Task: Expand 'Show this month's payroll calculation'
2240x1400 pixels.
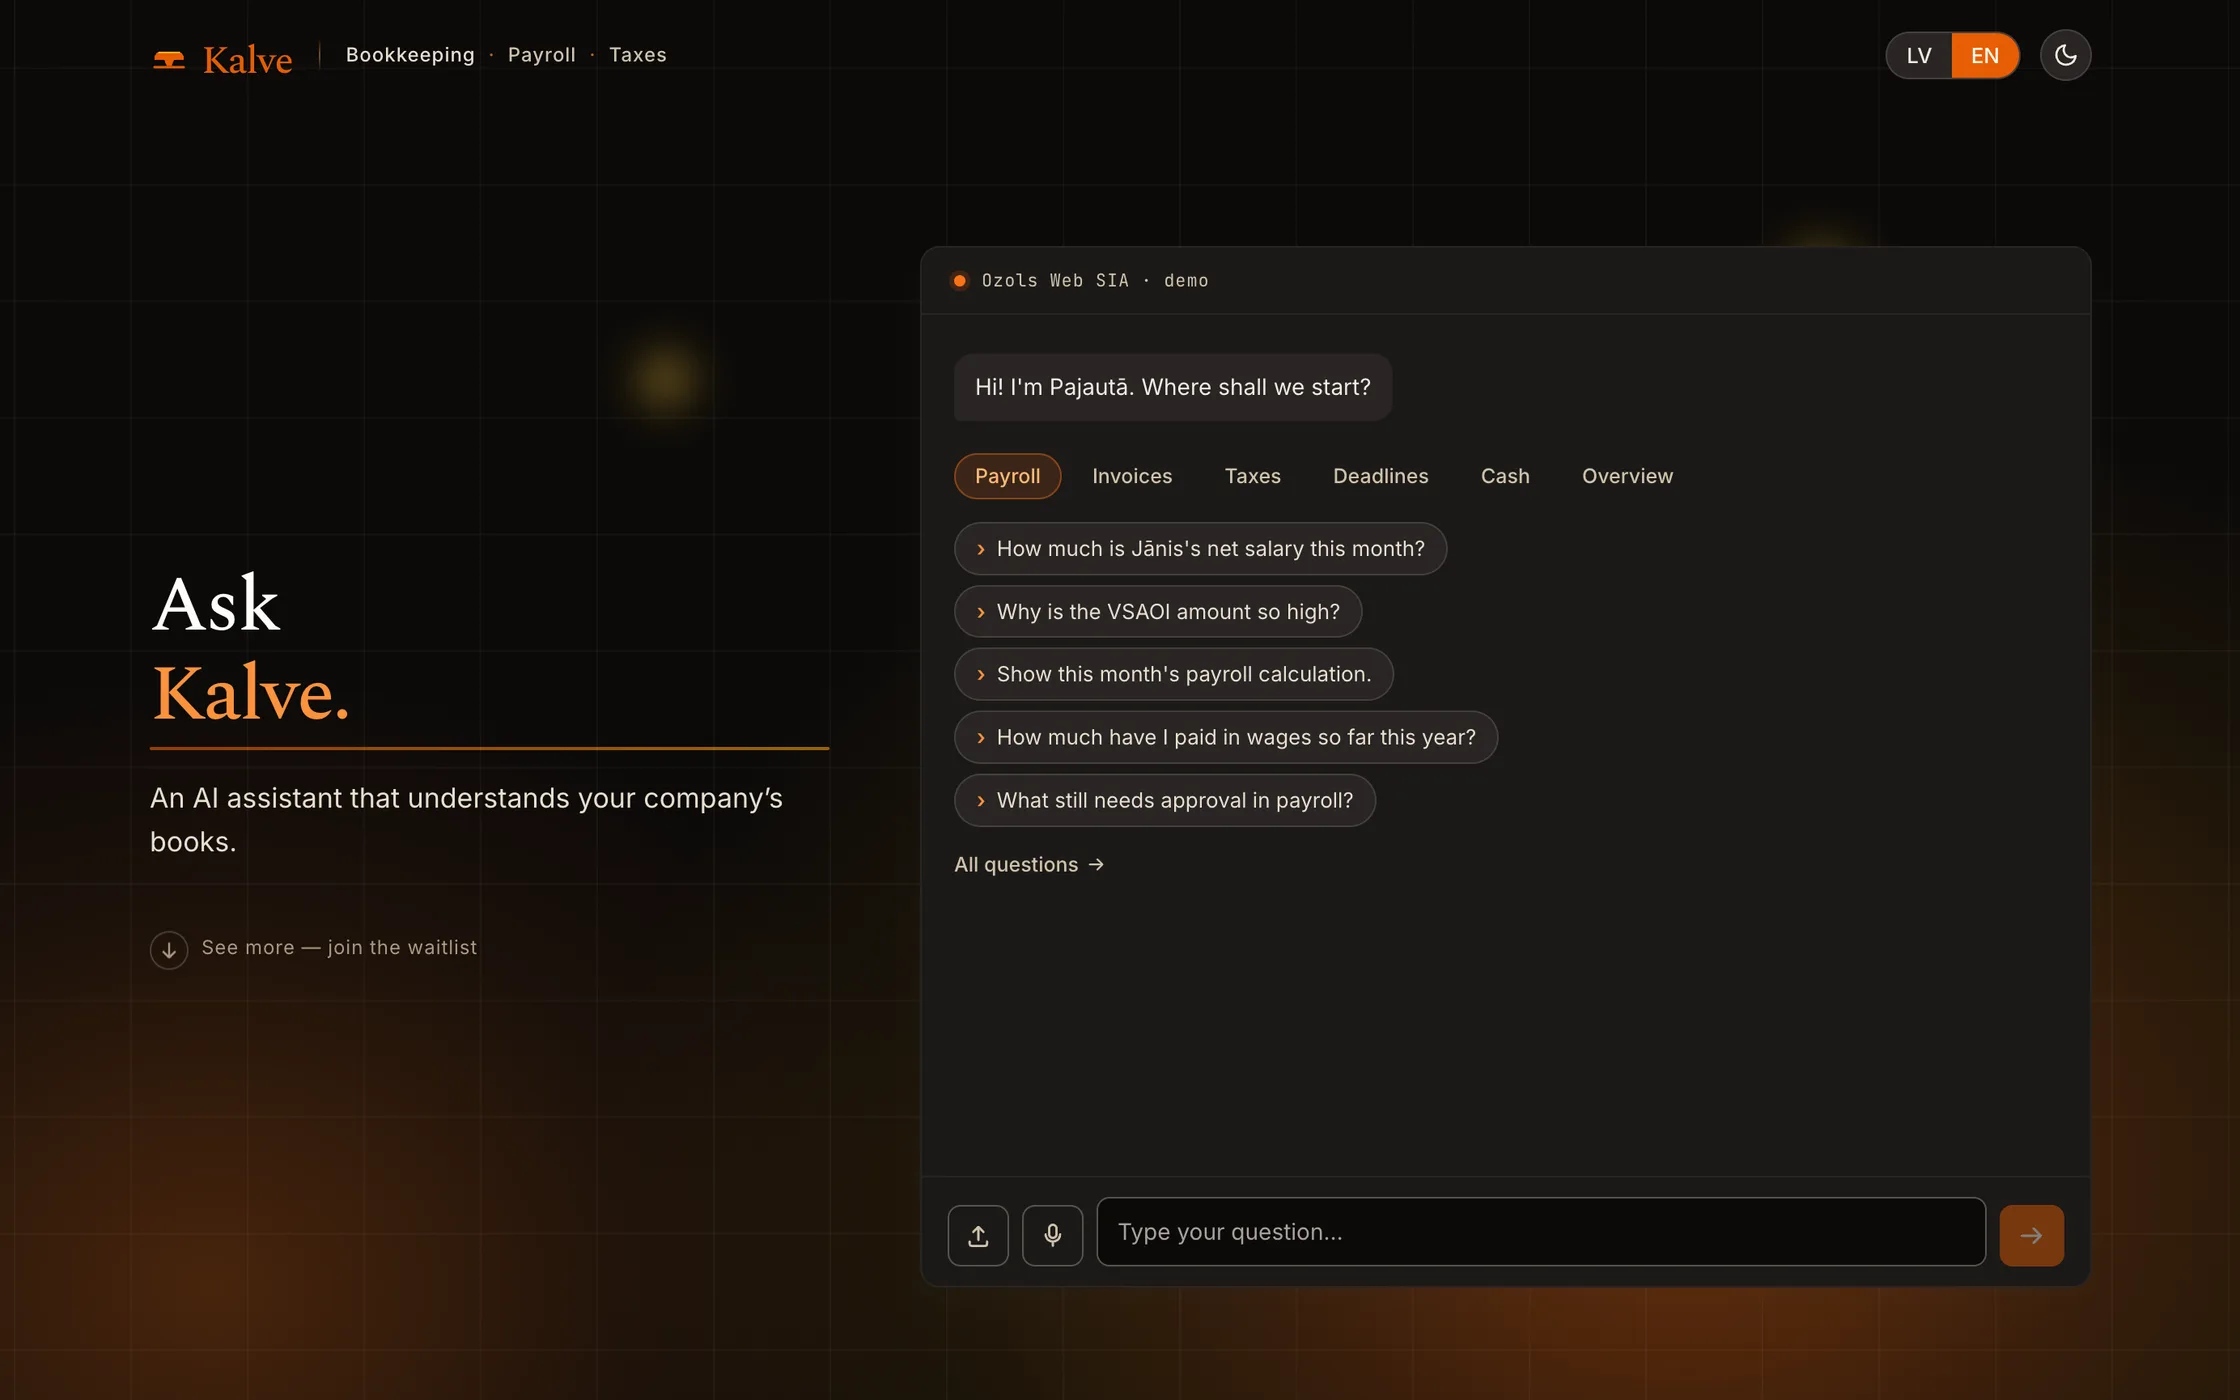Action: [1174, 675]
